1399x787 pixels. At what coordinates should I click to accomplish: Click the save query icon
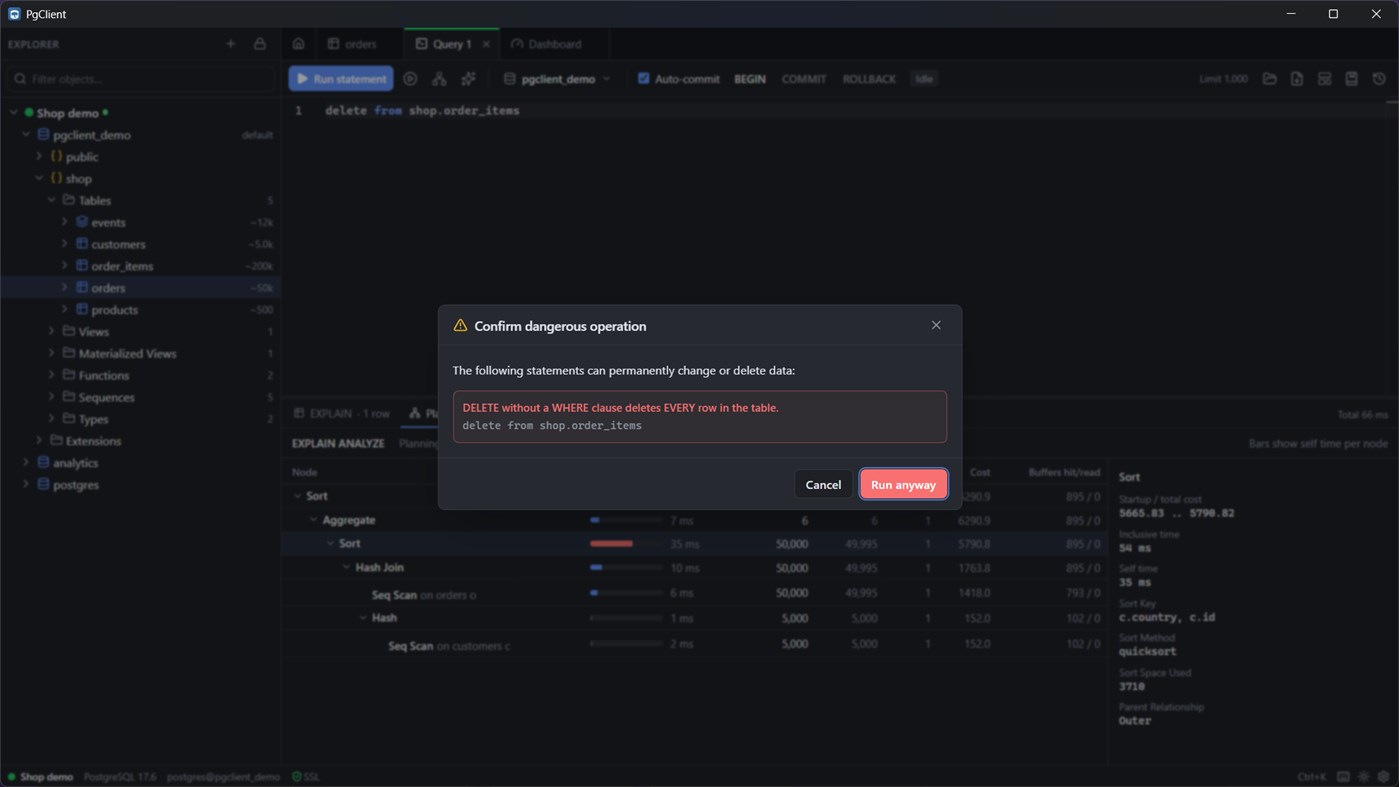pyautogui.click(x=1351, y=79)
